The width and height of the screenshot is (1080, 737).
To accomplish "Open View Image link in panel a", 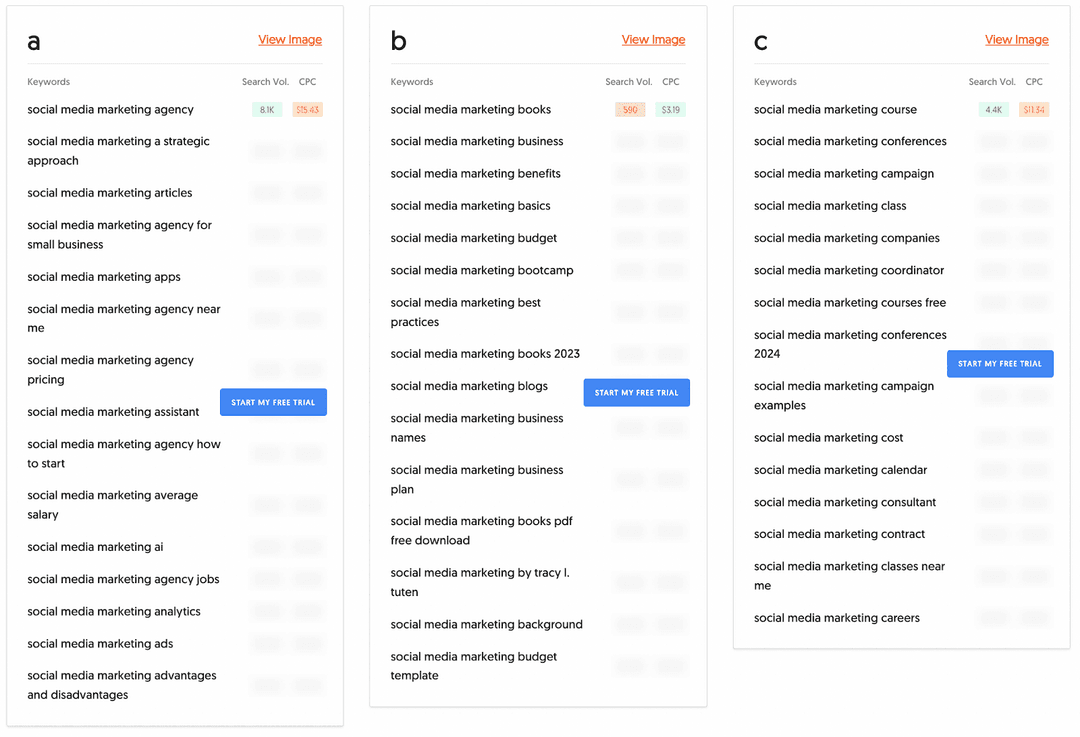I will pyautogui.click(x=290, y=40).
